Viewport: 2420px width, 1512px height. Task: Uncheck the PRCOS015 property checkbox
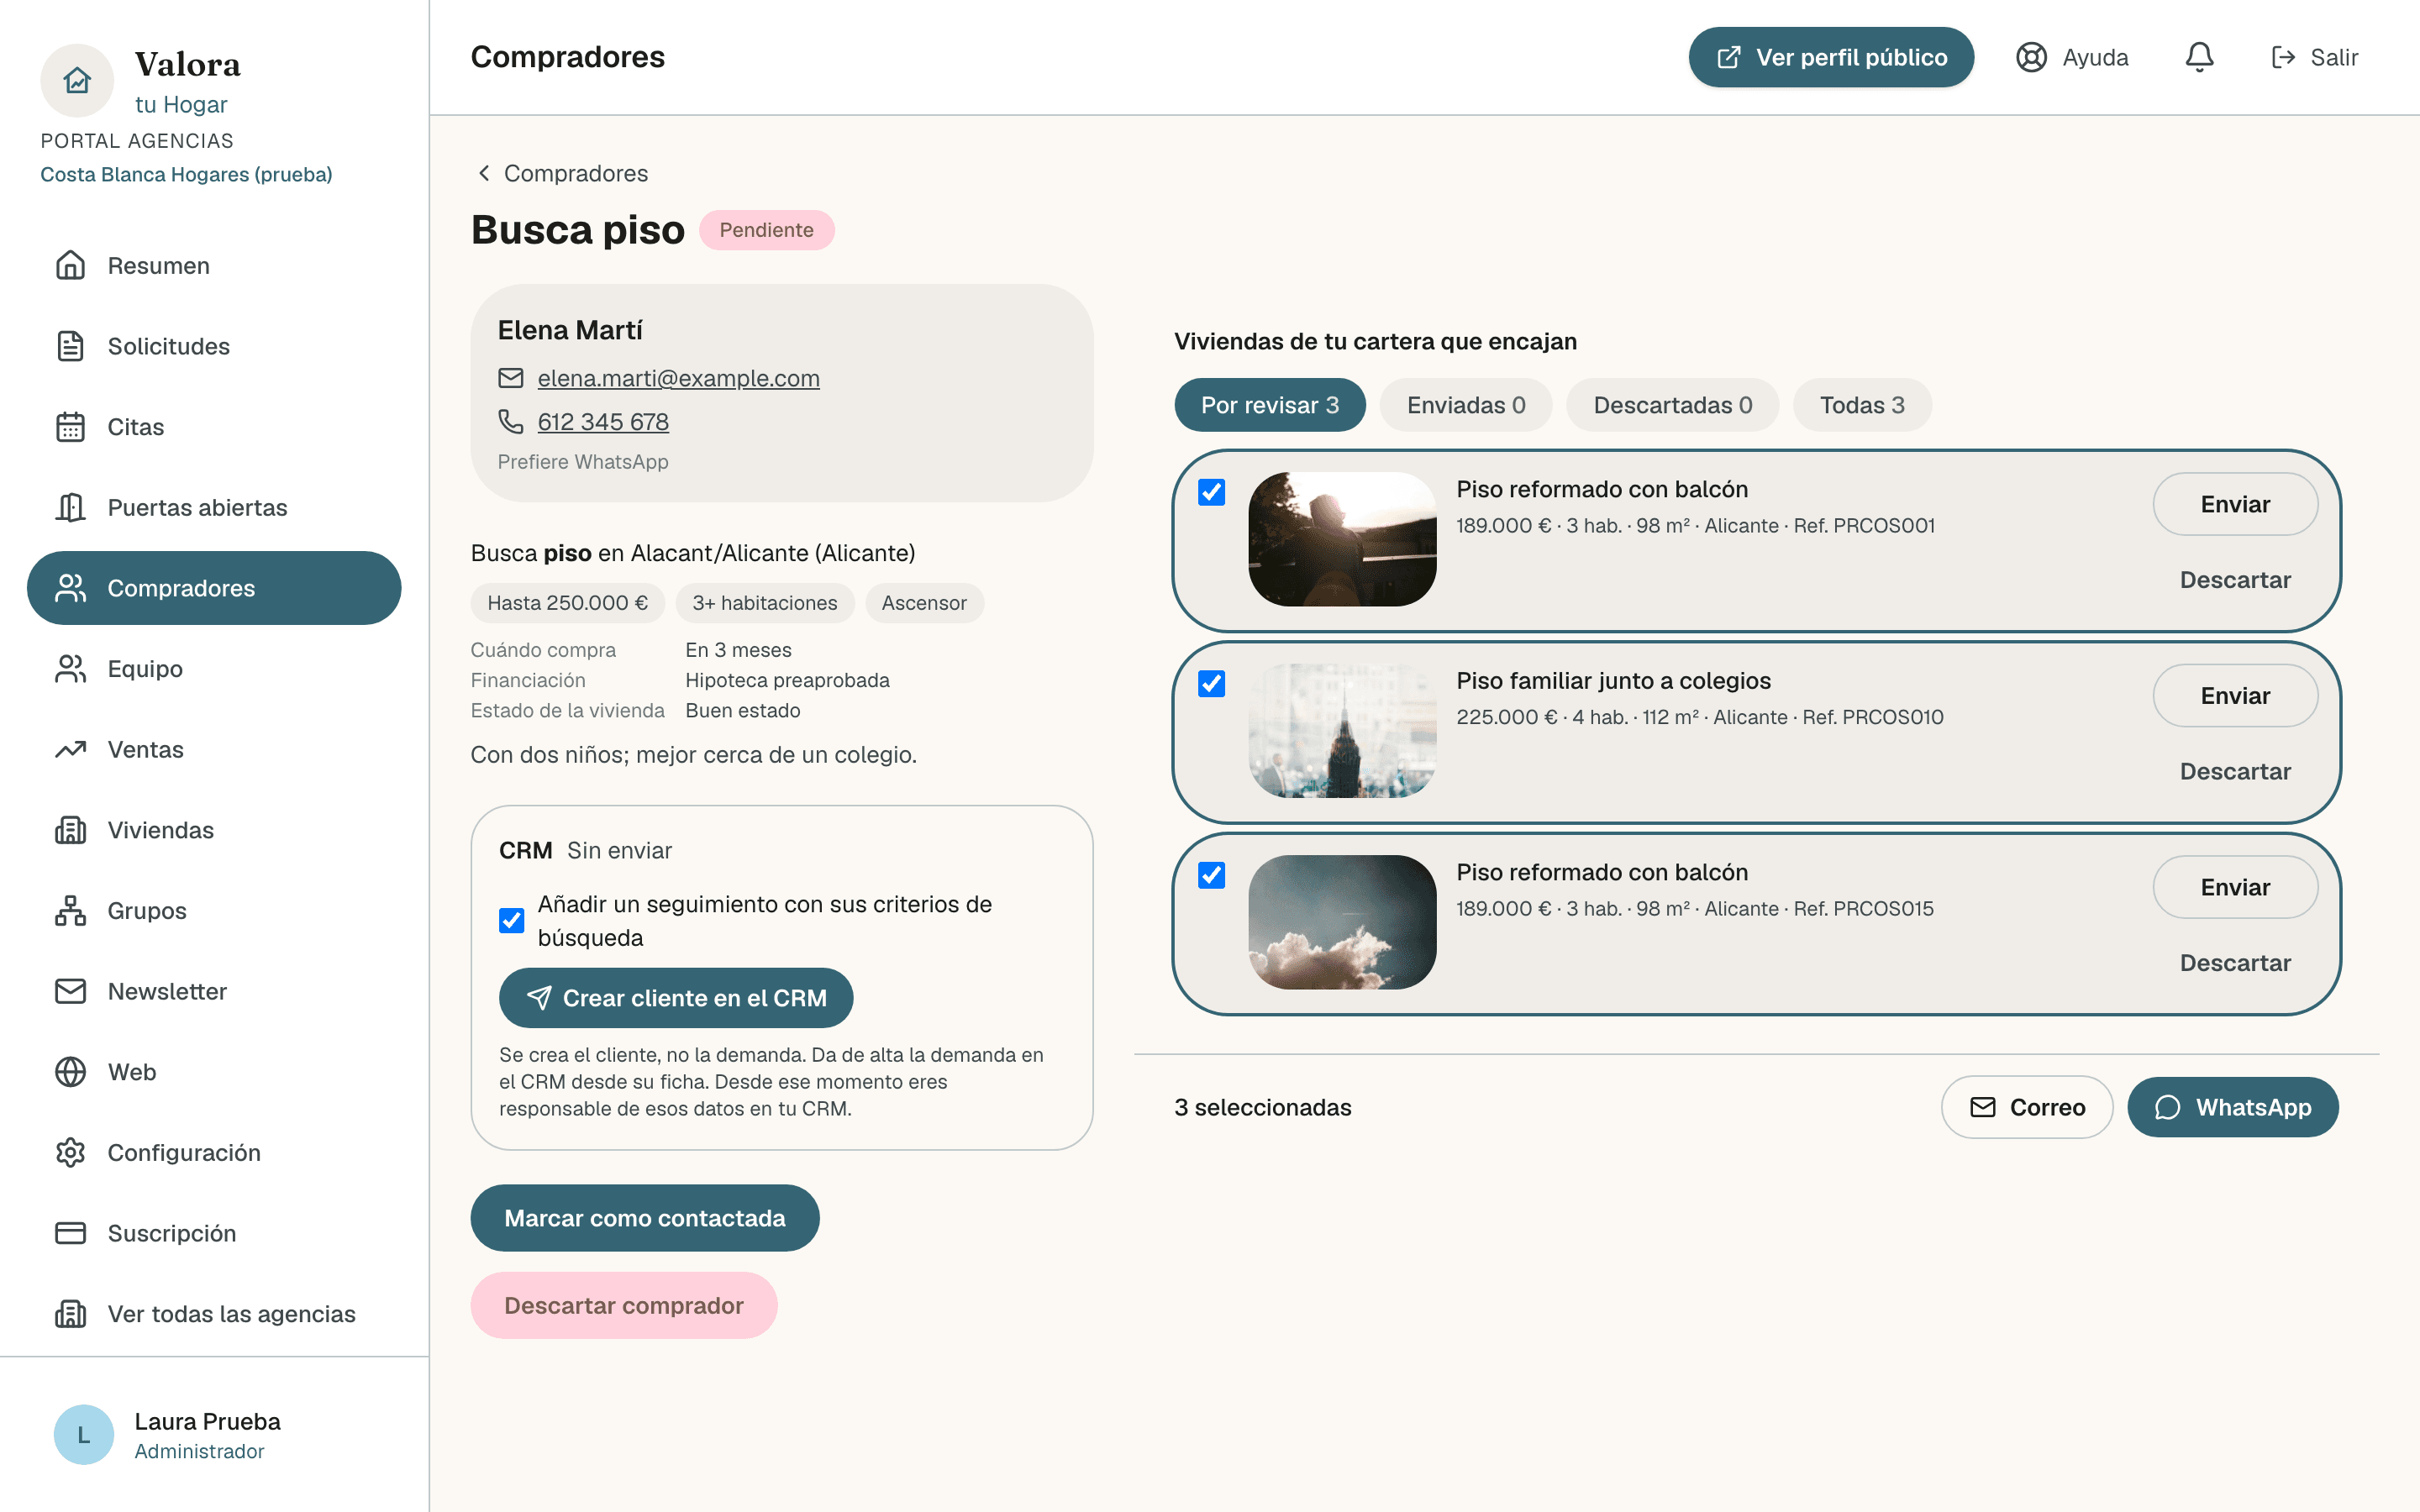[1211, 875]
